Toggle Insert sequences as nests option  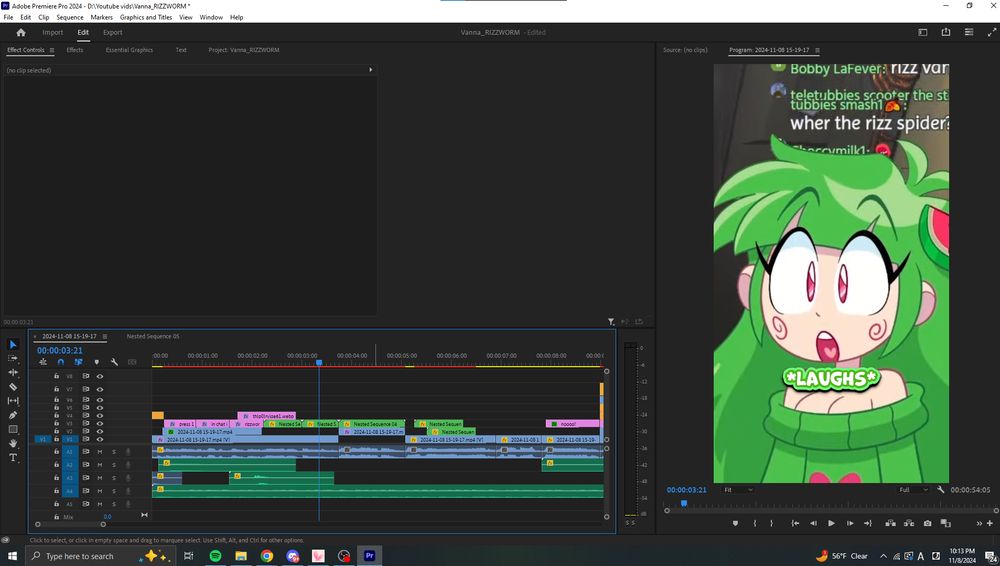click(x=43, y=362)
